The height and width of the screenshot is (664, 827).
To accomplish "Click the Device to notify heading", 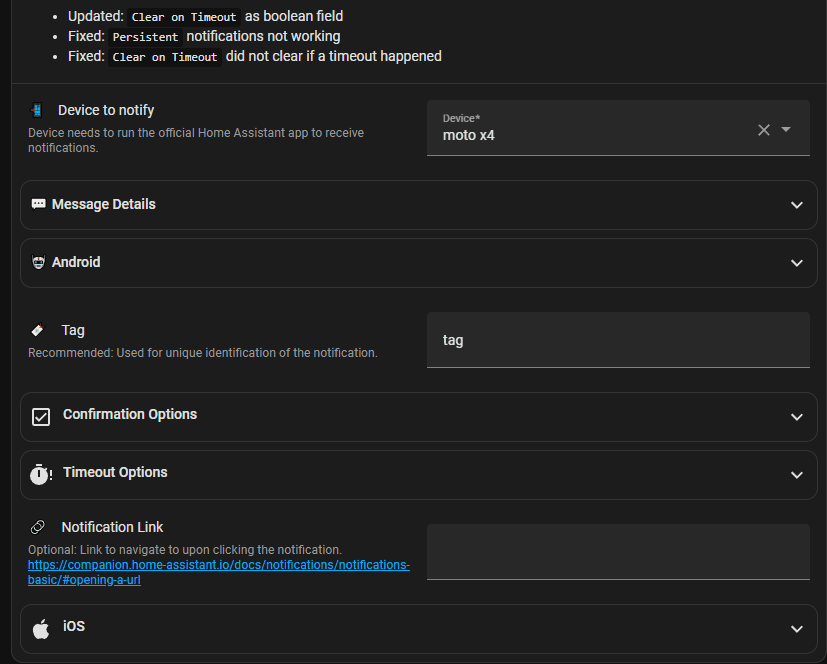I will click(x=107, y=110).
